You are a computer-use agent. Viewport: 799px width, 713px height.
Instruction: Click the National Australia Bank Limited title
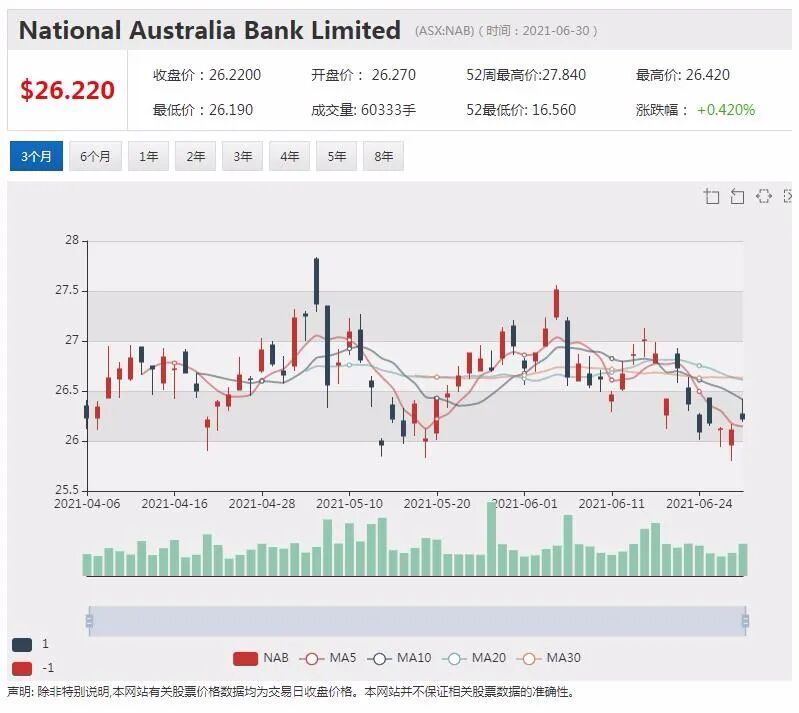209,30
